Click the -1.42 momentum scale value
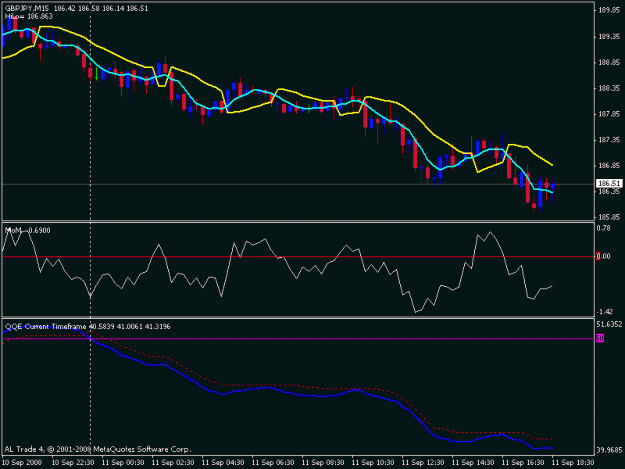Screen dimensions: 625x469 coord(604,312)
